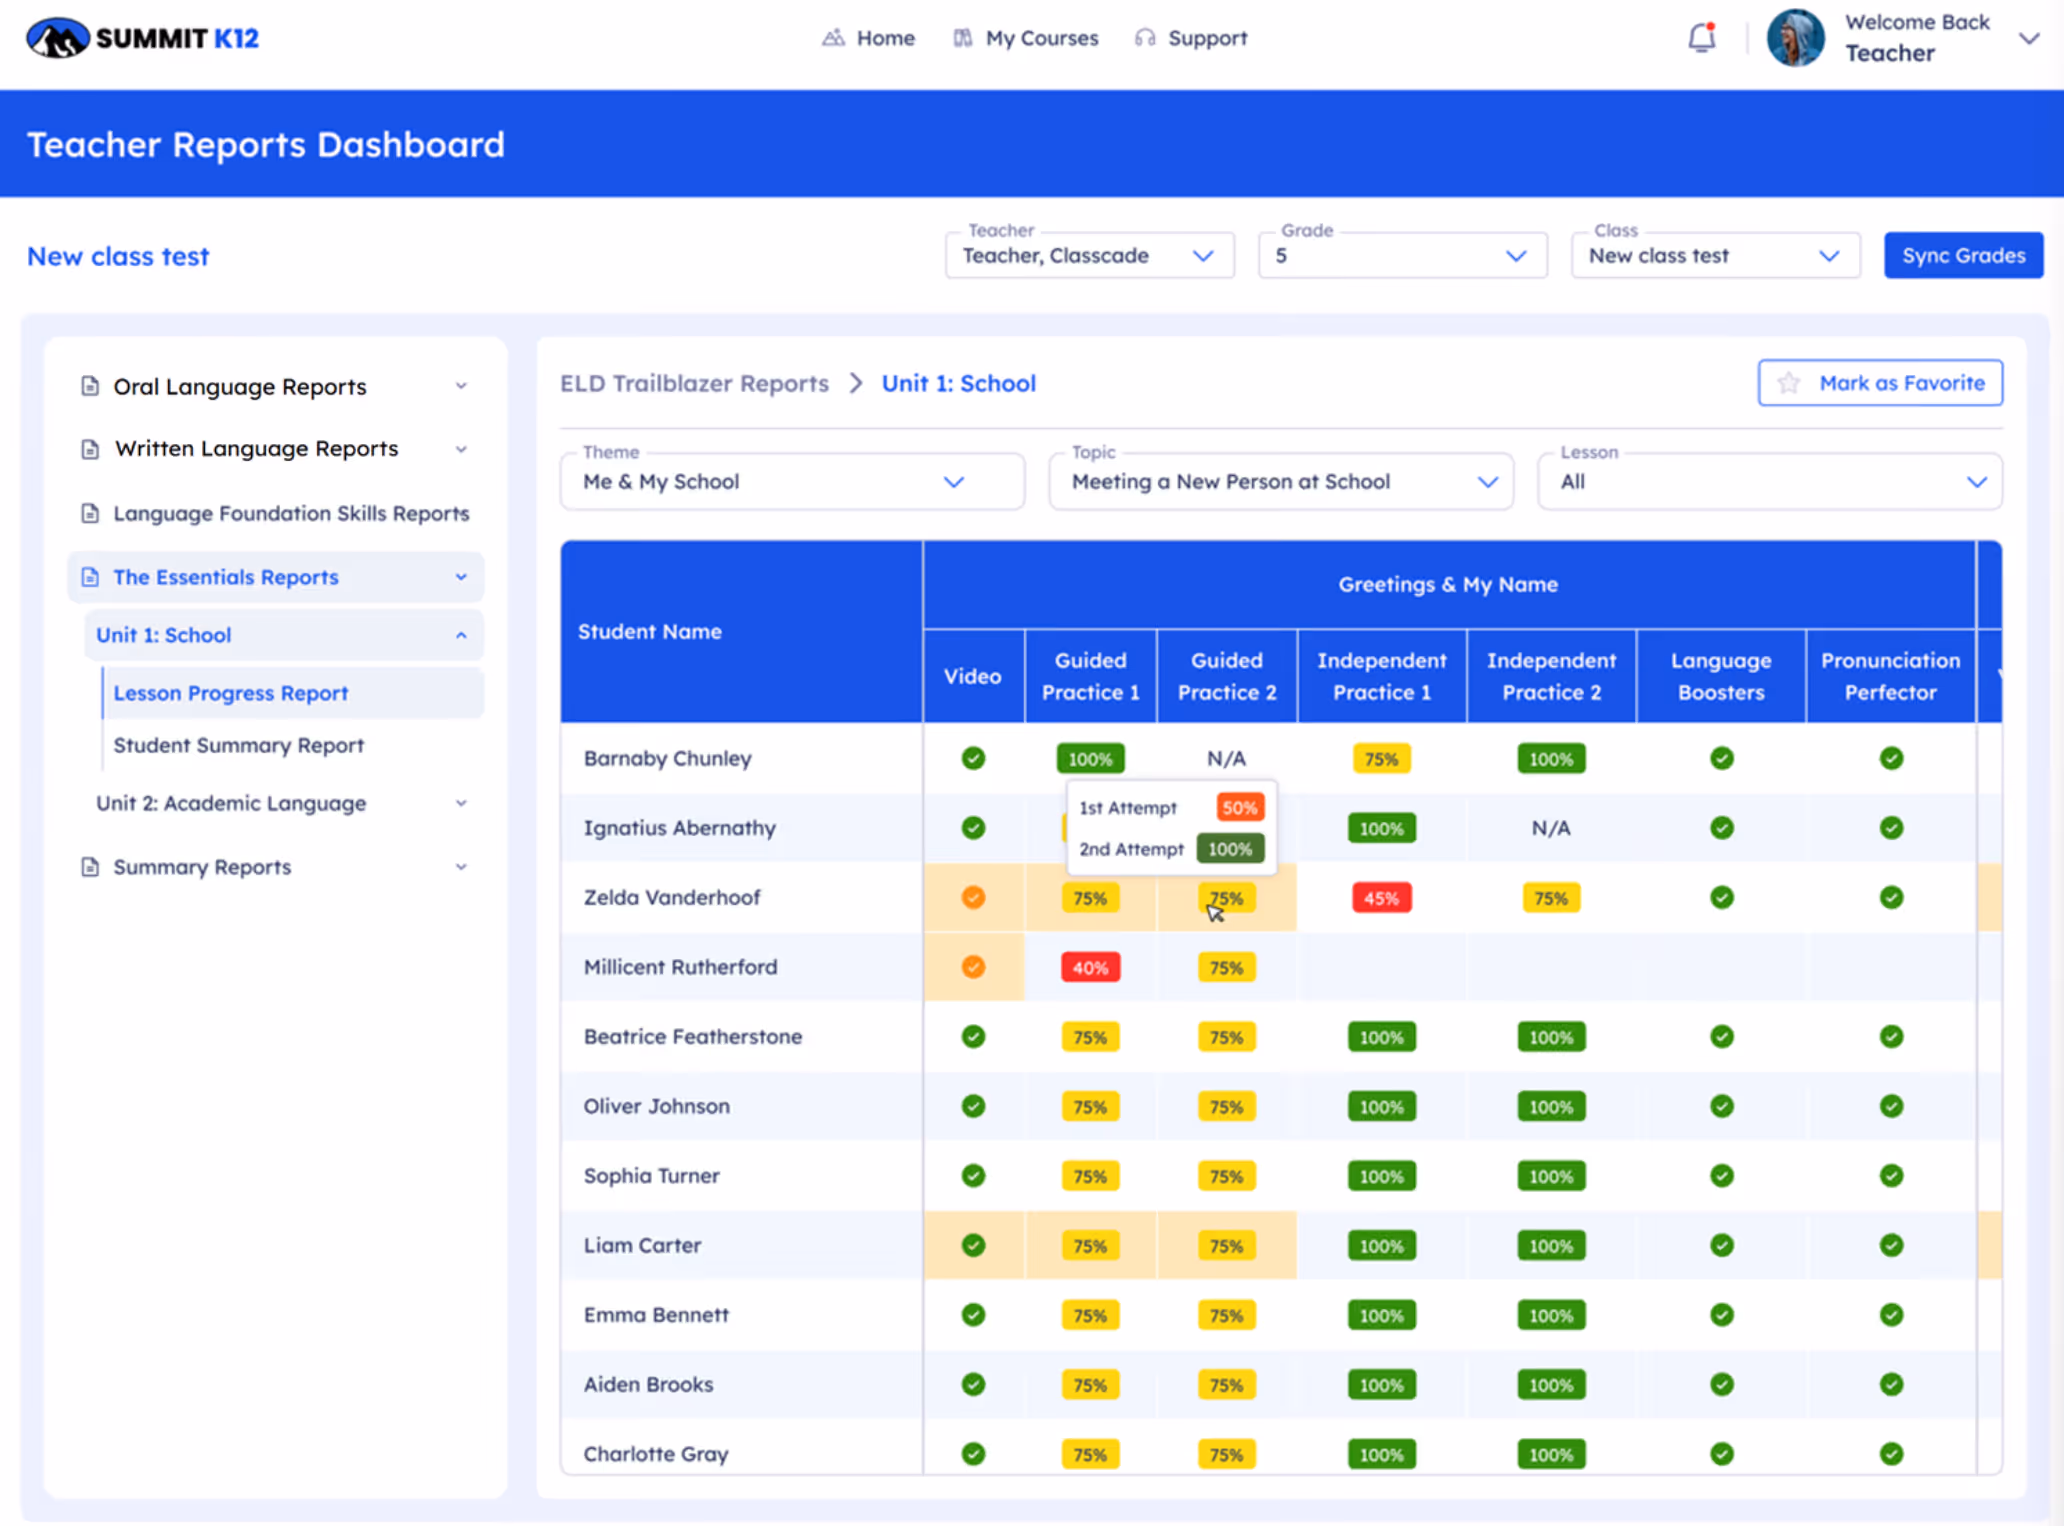Collapse Unit 1: School in sidebar
The image size is (2064, 1526).
(x=284, y=635)
